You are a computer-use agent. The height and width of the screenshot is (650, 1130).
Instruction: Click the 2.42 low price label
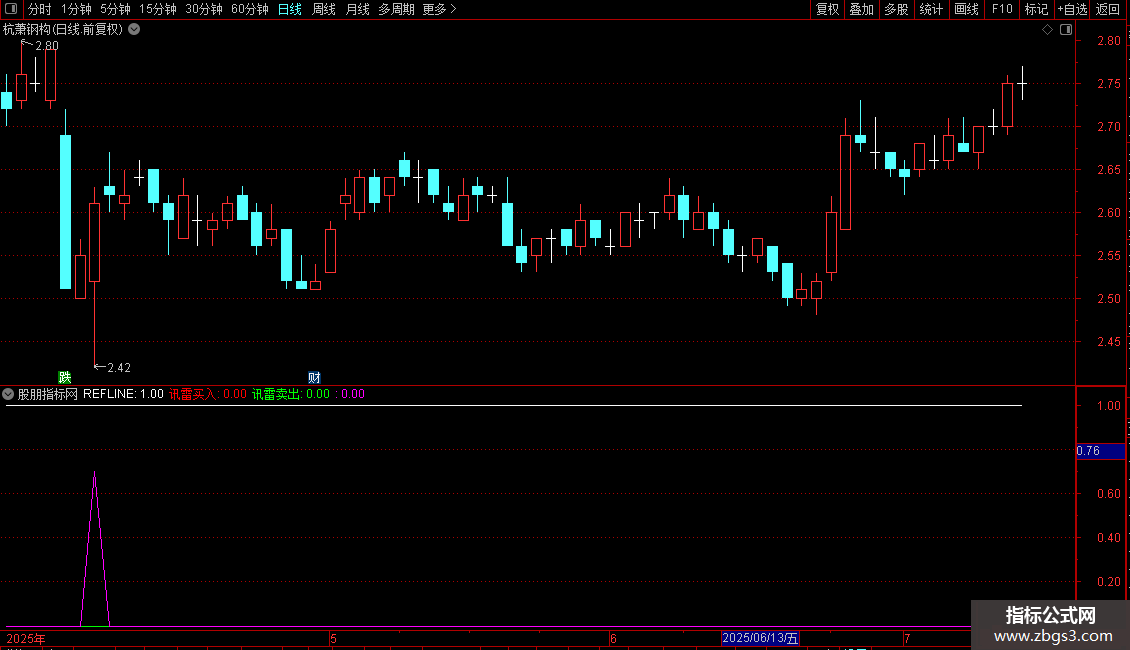click(x=119, y=368)
